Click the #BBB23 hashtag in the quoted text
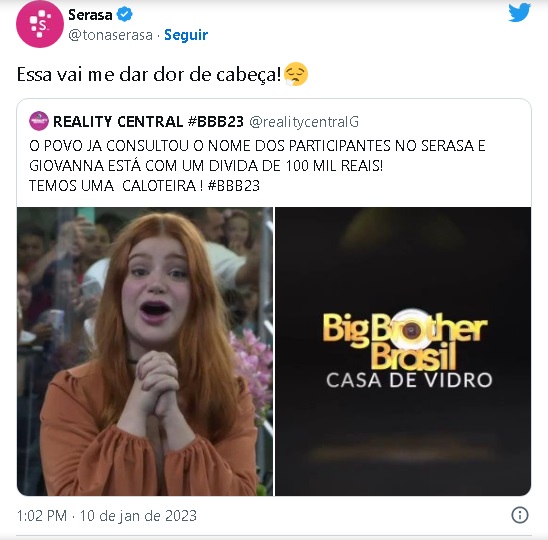 coord(234,186)
